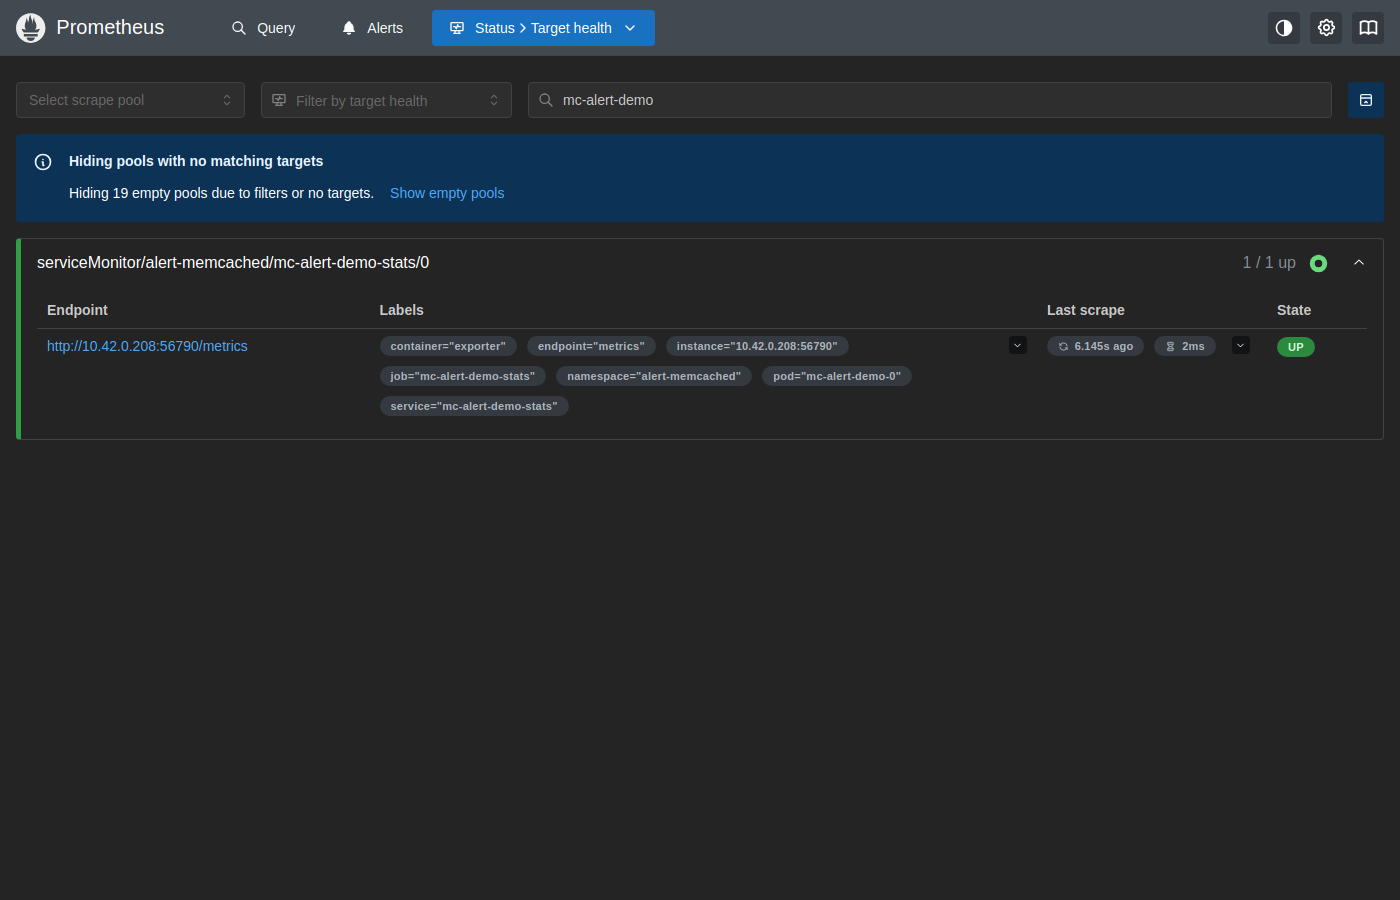Click the 6.145s ago last scrape badge
The image size is (1400, 900).
tap(1095, 346)
